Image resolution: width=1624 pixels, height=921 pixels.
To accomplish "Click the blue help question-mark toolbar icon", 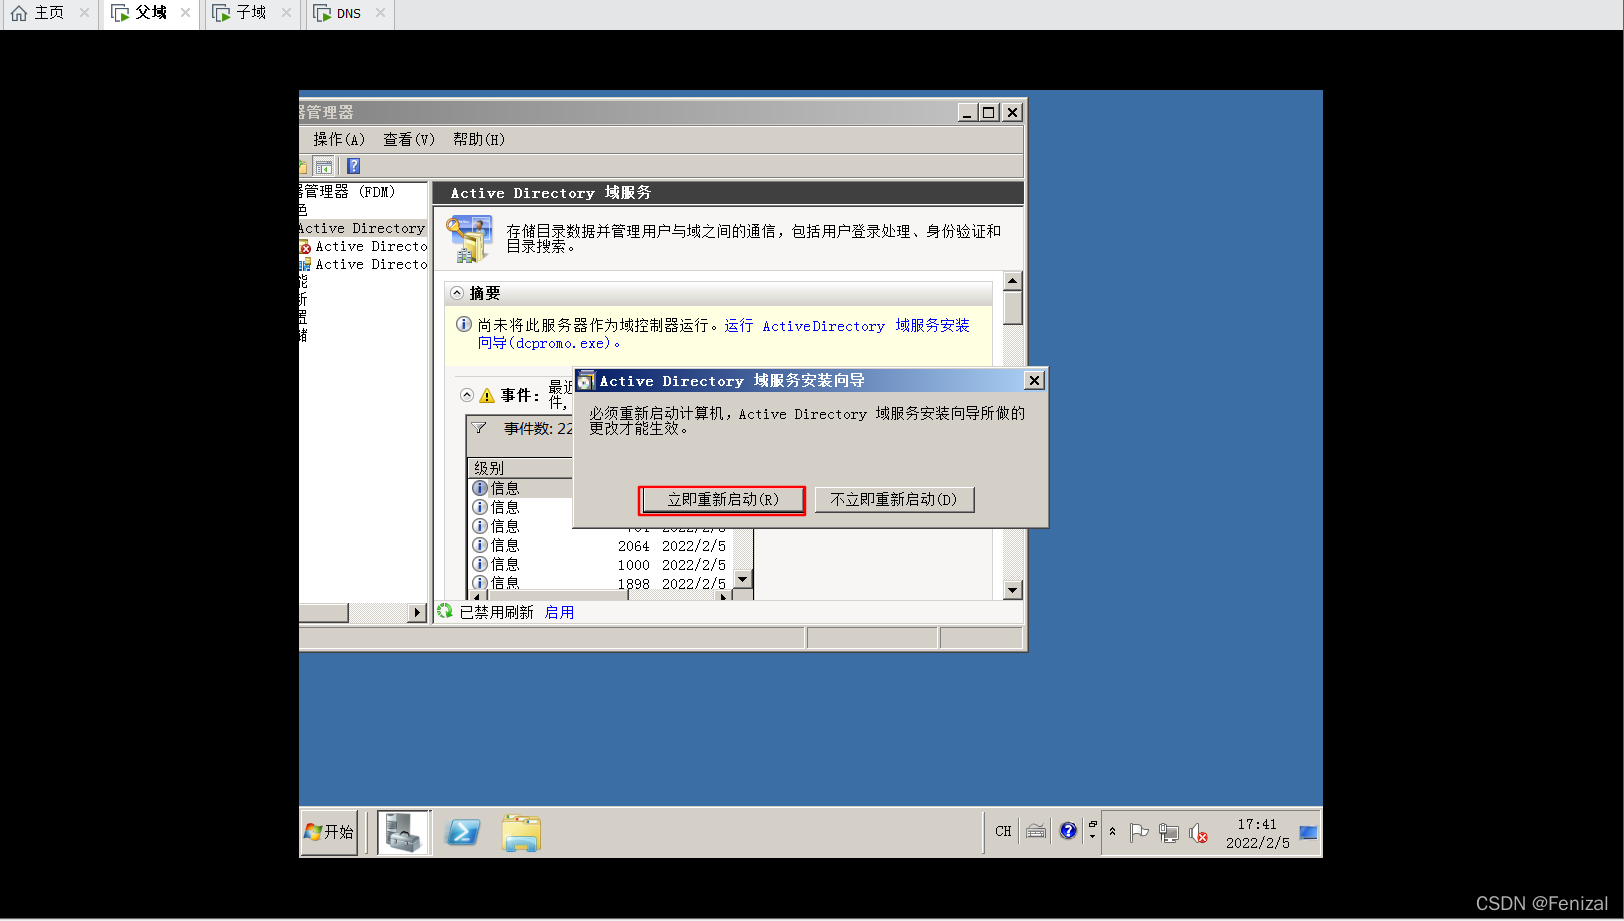I will pos(353,166).
